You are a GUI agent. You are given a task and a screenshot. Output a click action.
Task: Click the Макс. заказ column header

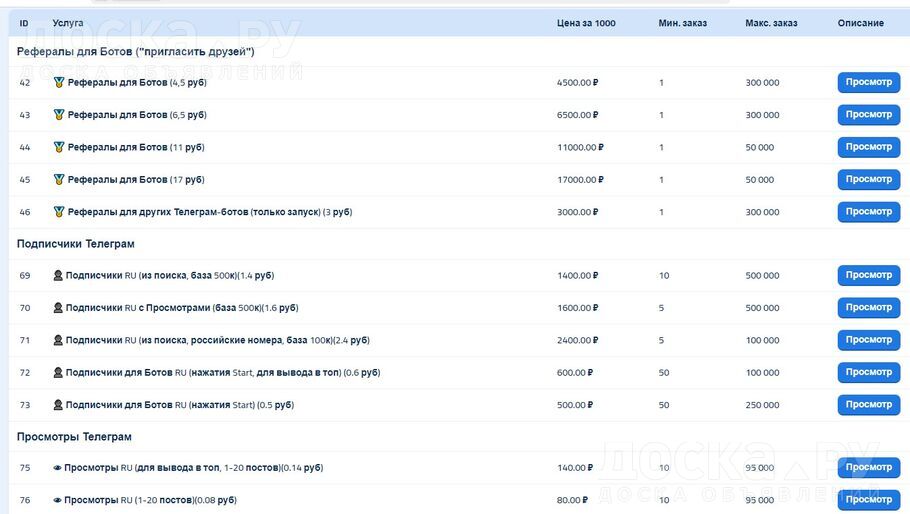771,23
